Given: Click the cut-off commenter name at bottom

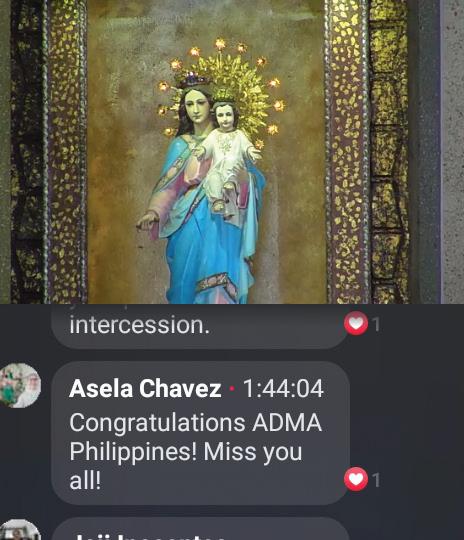Looking at the screenshot, I should click(148, 537).
